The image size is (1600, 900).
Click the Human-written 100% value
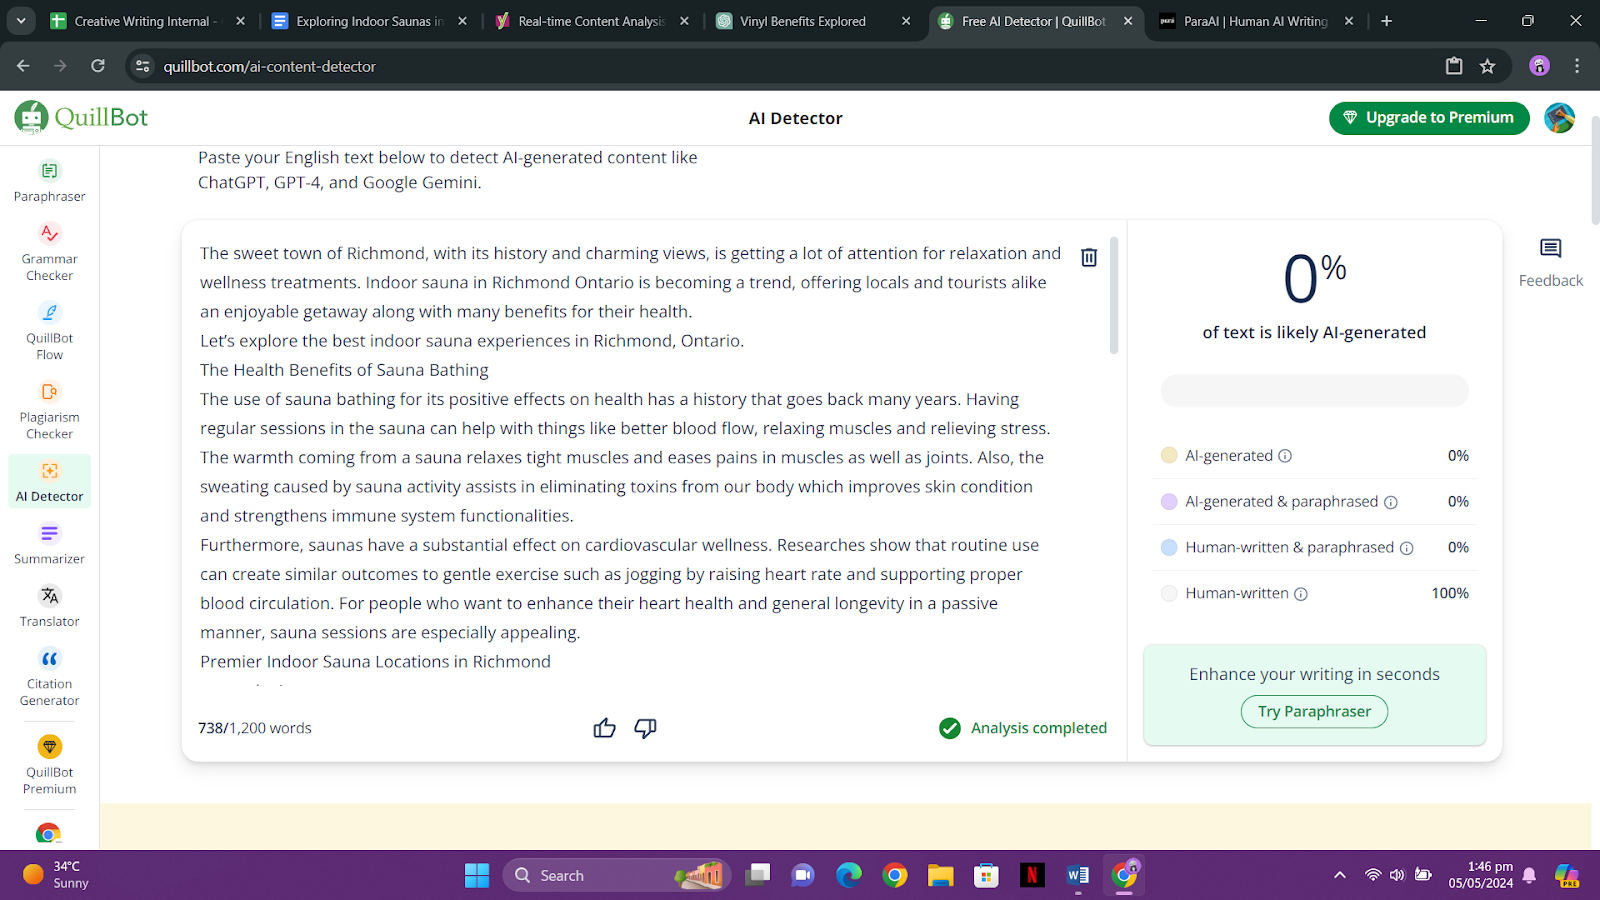click(x=1450, y=593)
